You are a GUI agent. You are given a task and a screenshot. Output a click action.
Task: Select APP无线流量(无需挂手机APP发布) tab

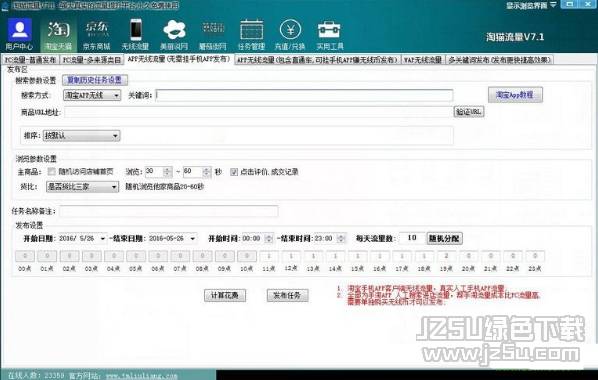click(x=179, y=59)
